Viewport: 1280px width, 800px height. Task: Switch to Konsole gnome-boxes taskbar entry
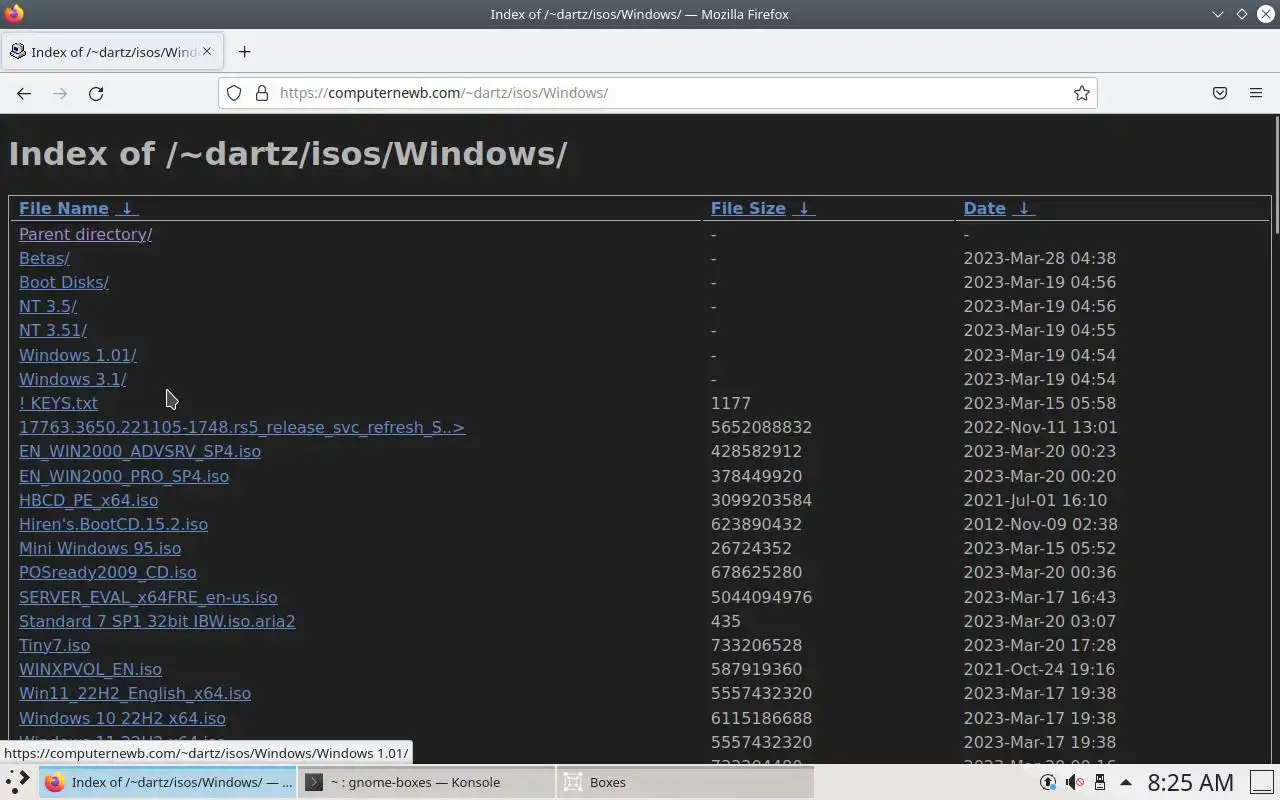(426, 782)
